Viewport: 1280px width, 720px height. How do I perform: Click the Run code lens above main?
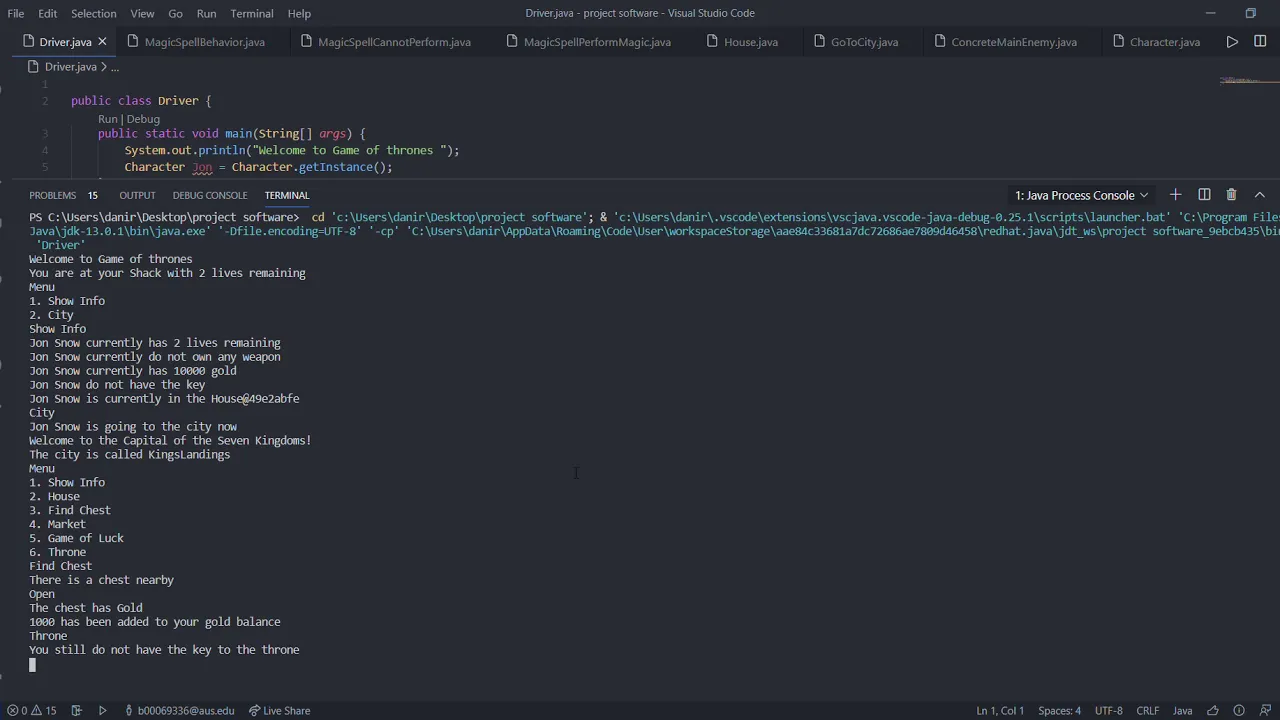pyautogui.click(x=108, y=119)
